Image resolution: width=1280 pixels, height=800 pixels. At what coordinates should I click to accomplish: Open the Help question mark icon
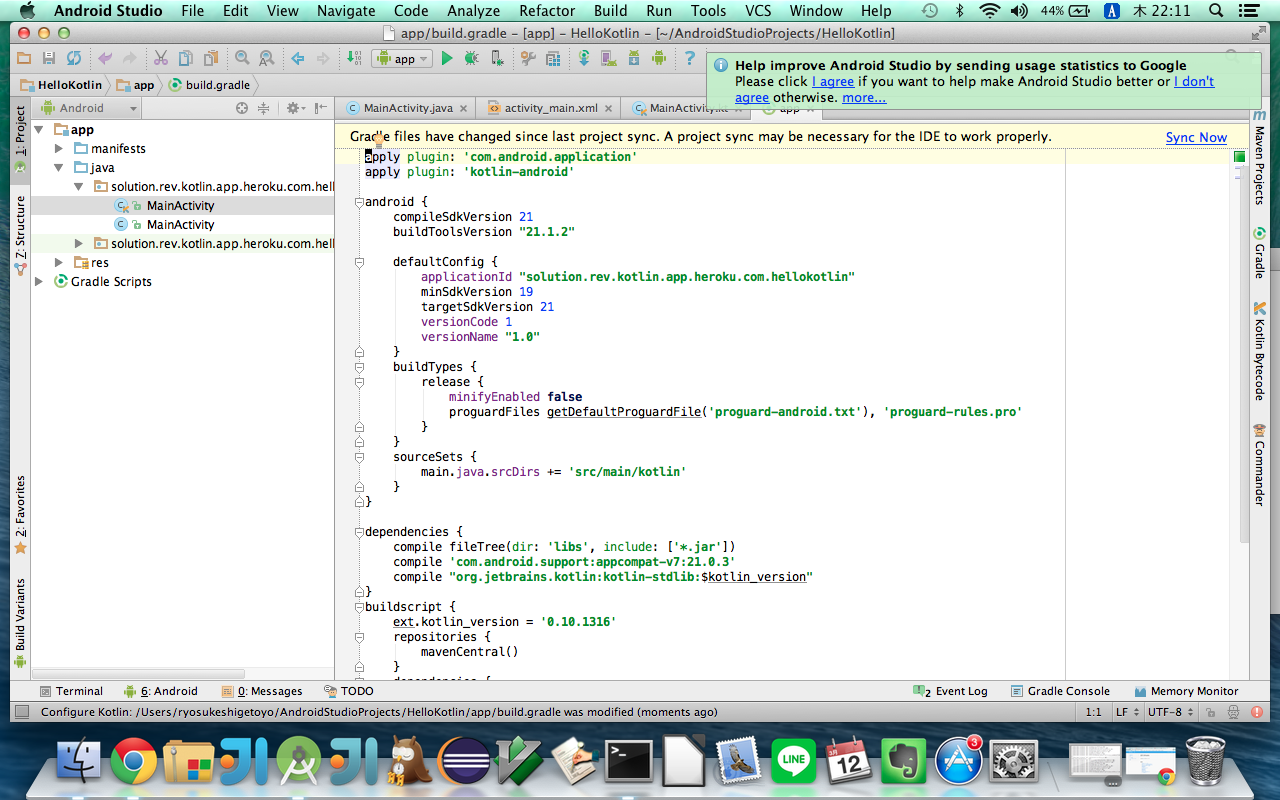coord(689,59)
